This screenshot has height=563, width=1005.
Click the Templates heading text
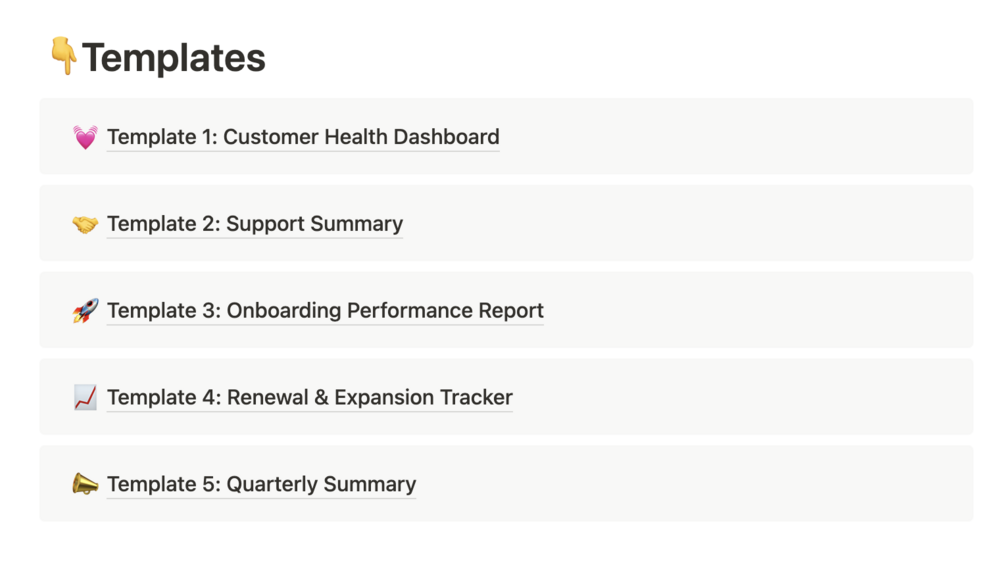(174, 58)
